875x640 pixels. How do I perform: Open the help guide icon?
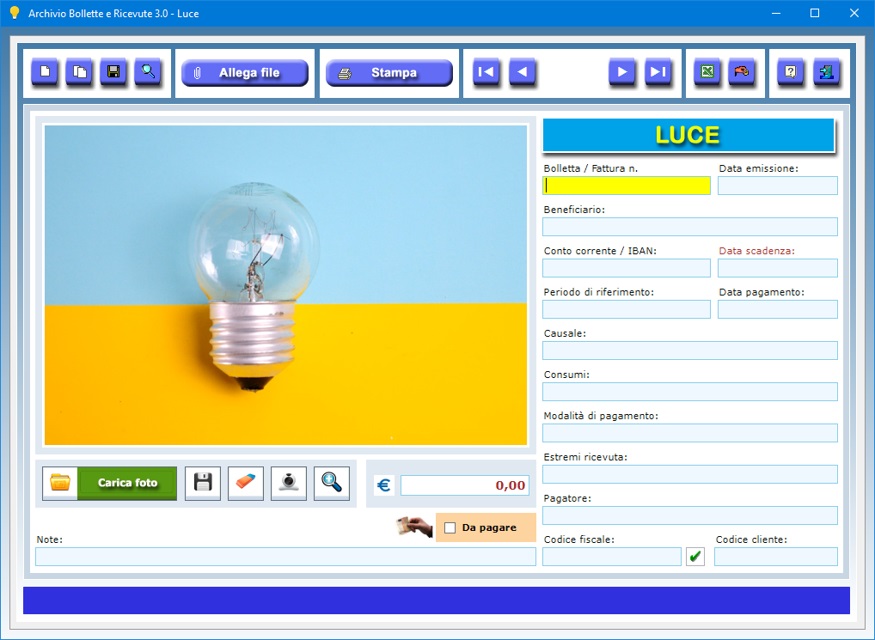coord(791,72)
